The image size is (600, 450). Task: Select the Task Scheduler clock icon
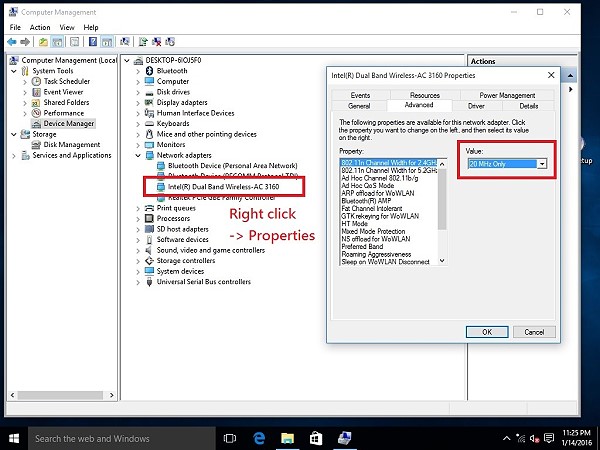point(36,81)
